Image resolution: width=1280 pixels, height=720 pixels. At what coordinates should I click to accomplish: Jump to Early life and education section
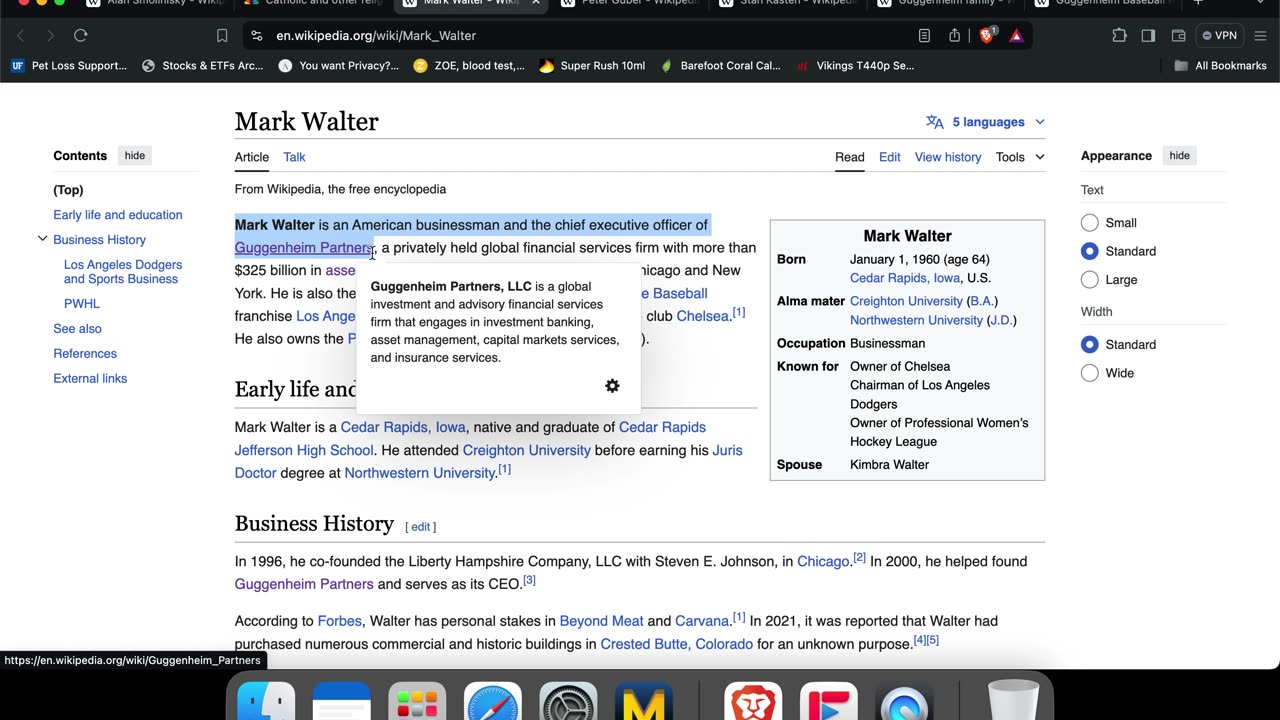[118, 215]
